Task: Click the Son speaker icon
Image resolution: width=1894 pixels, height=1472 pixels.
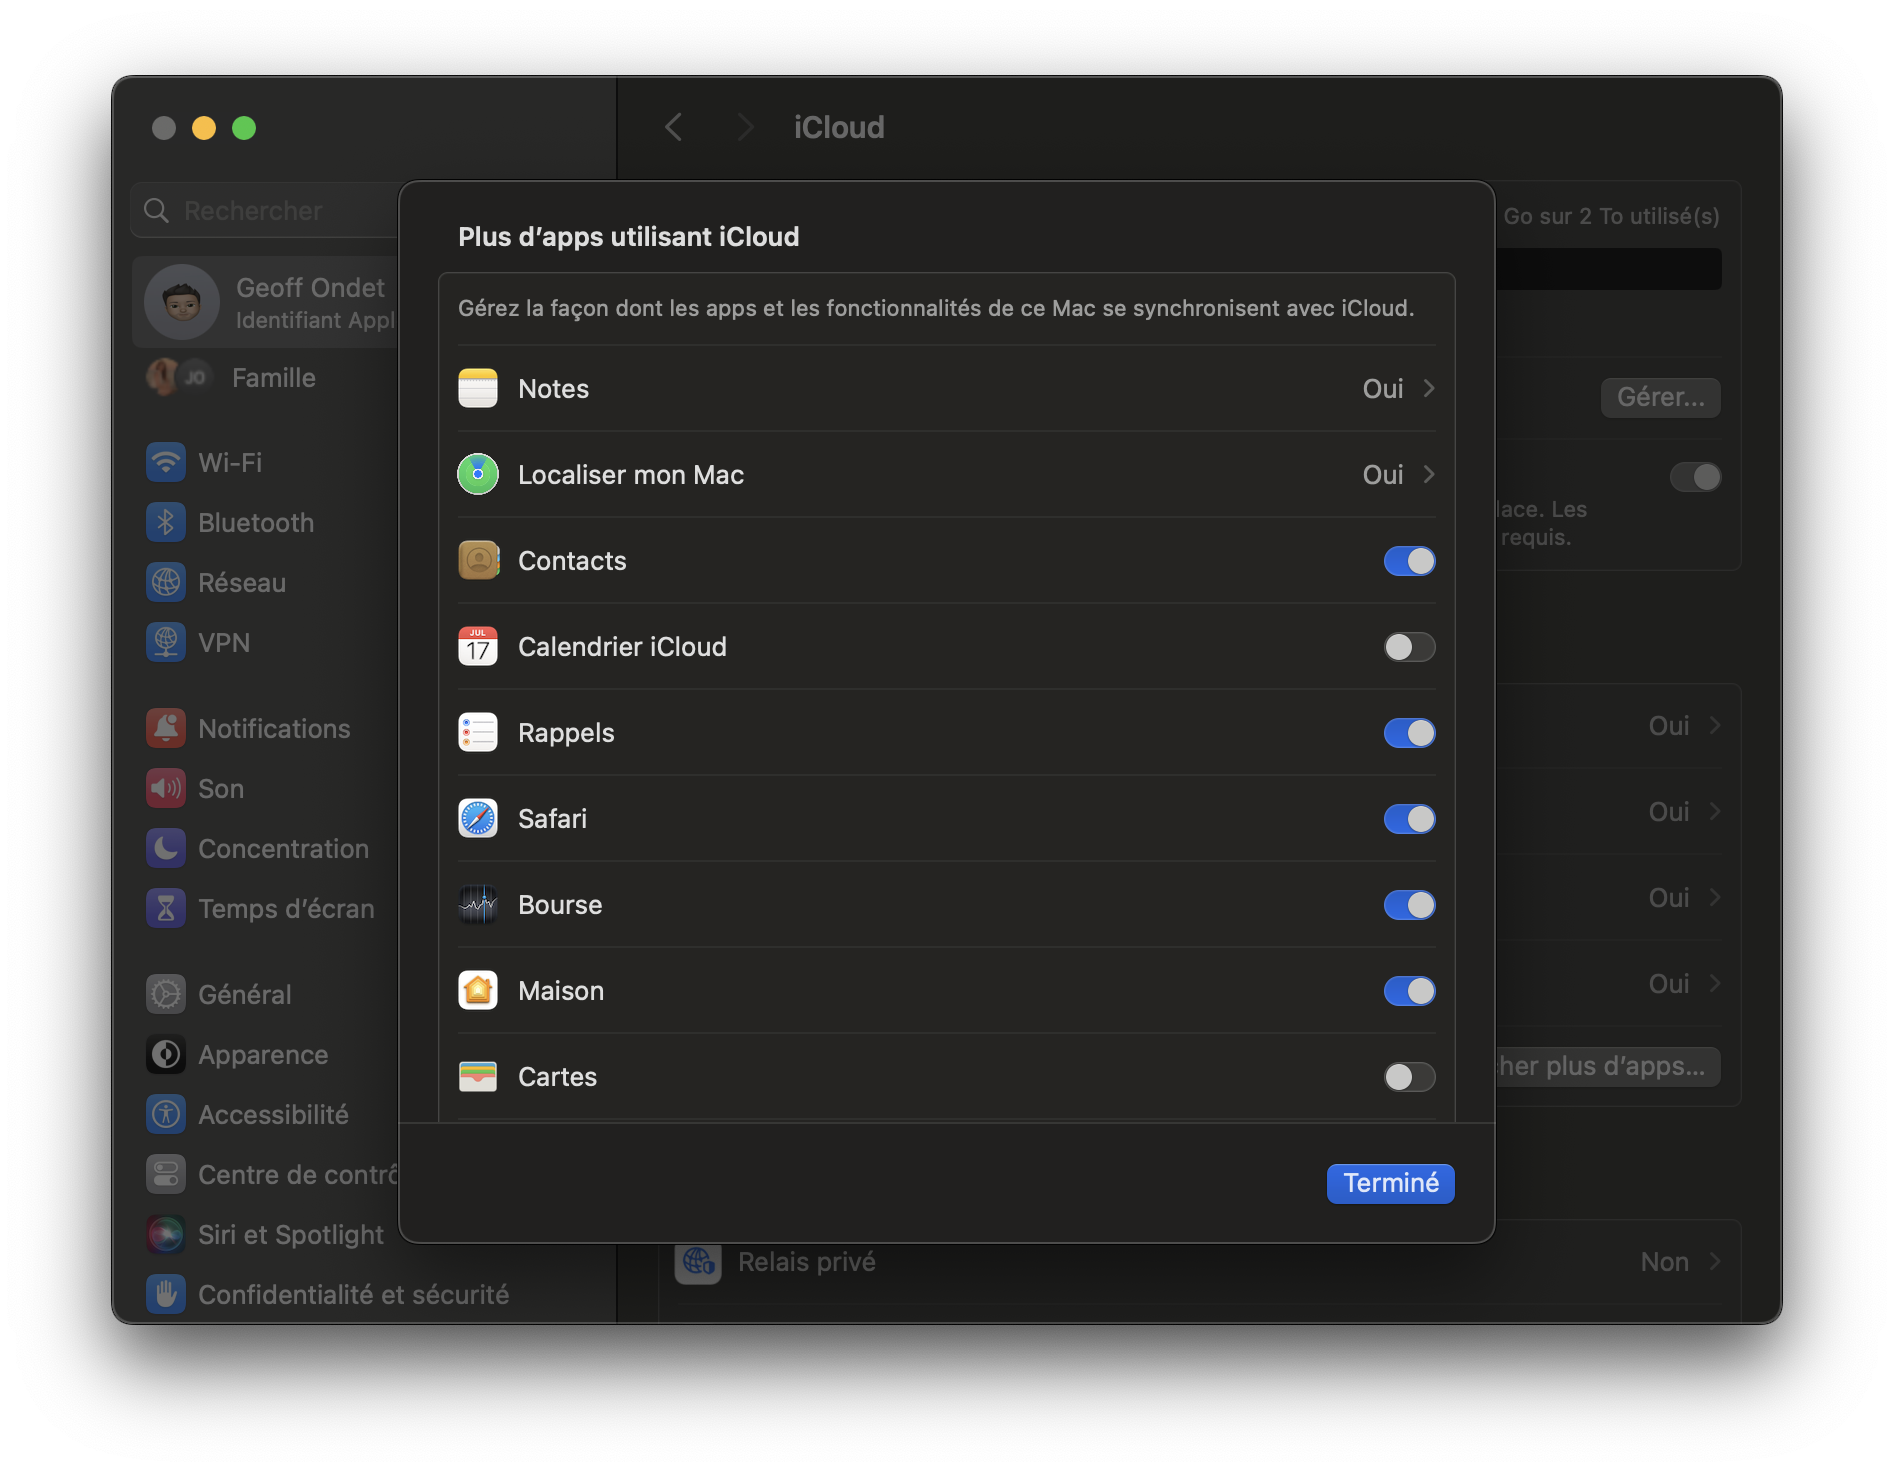Action: pyautogui.click(x=166, y=788)
